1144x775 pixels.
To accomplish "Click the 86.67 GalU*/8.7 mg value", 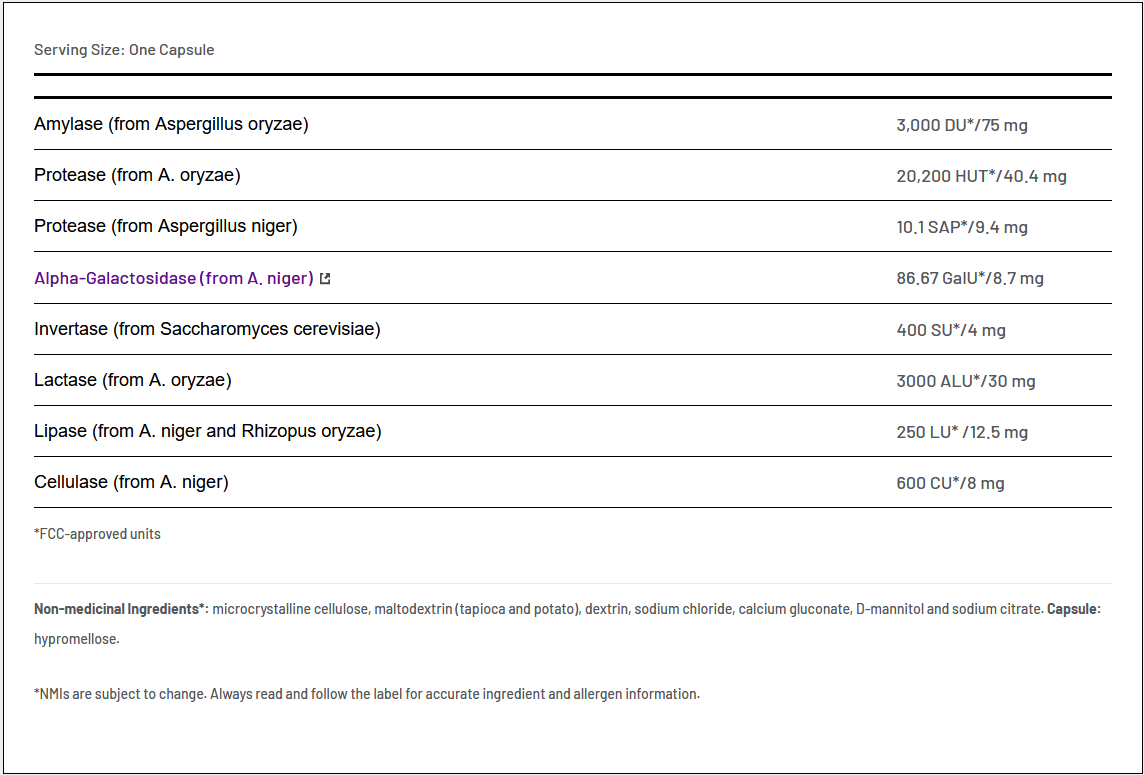I will 969,278.
